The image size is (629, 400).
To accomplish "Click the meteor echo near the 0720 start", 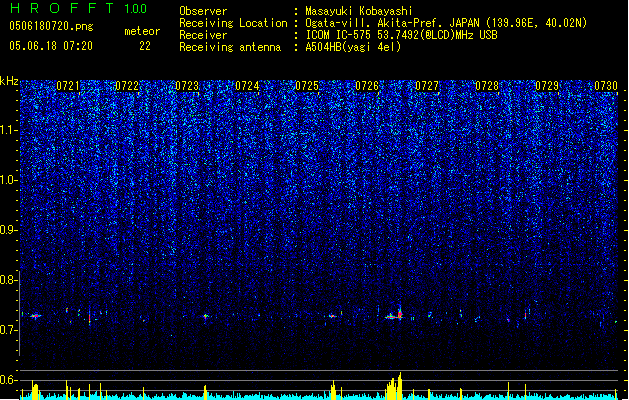I will pyautogui.click(x=36, y=316).
